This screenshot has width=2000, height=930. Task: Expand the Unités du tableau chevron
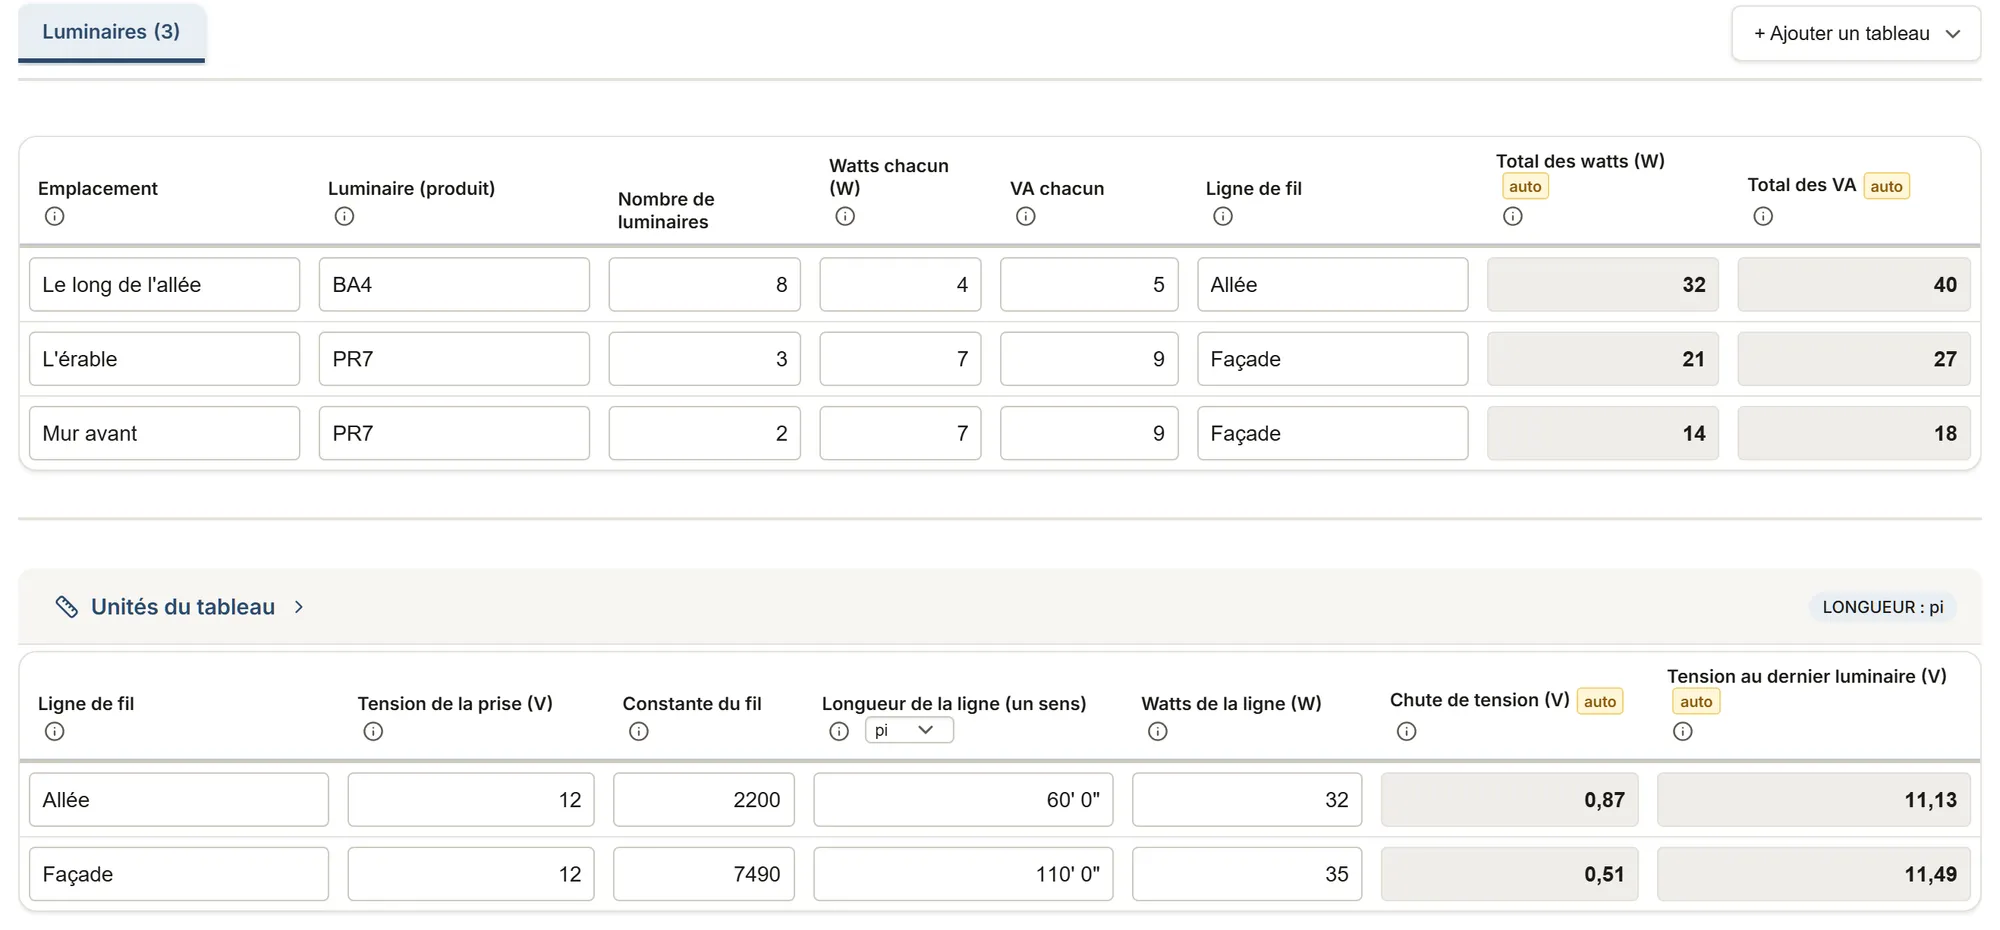pos(298,607)
